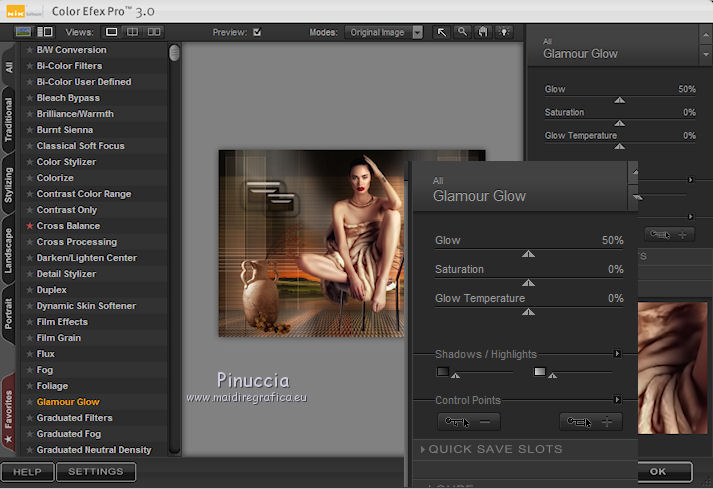Screen dimensions: 713x489
Task: Switch to split preview view
Action: (132, 32)
